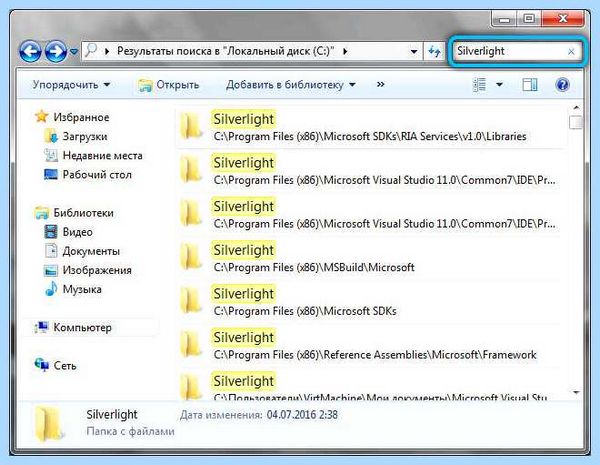Viewport: 600px width, 465px height.
Task: Select Библиотеки in the navigation pane
Action: pyautogui.click(x=83, y=213)
